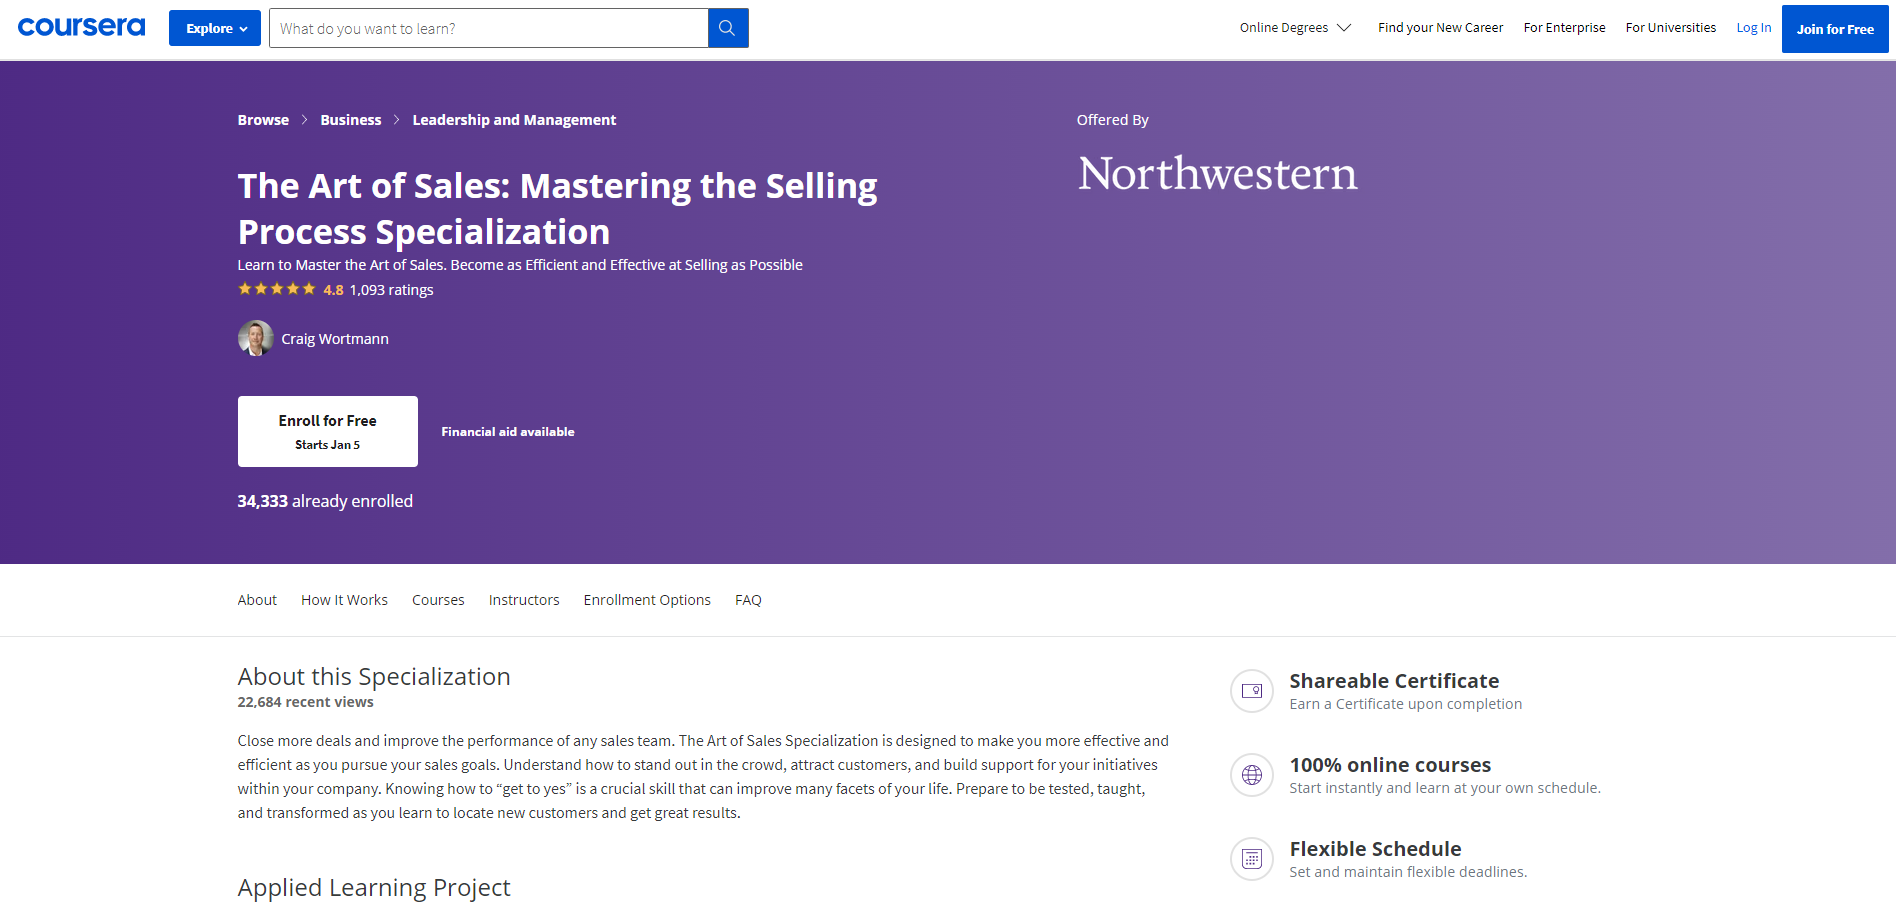Click the Financial aid available link
Screen dimensions: 1896x905
point(508,432)
